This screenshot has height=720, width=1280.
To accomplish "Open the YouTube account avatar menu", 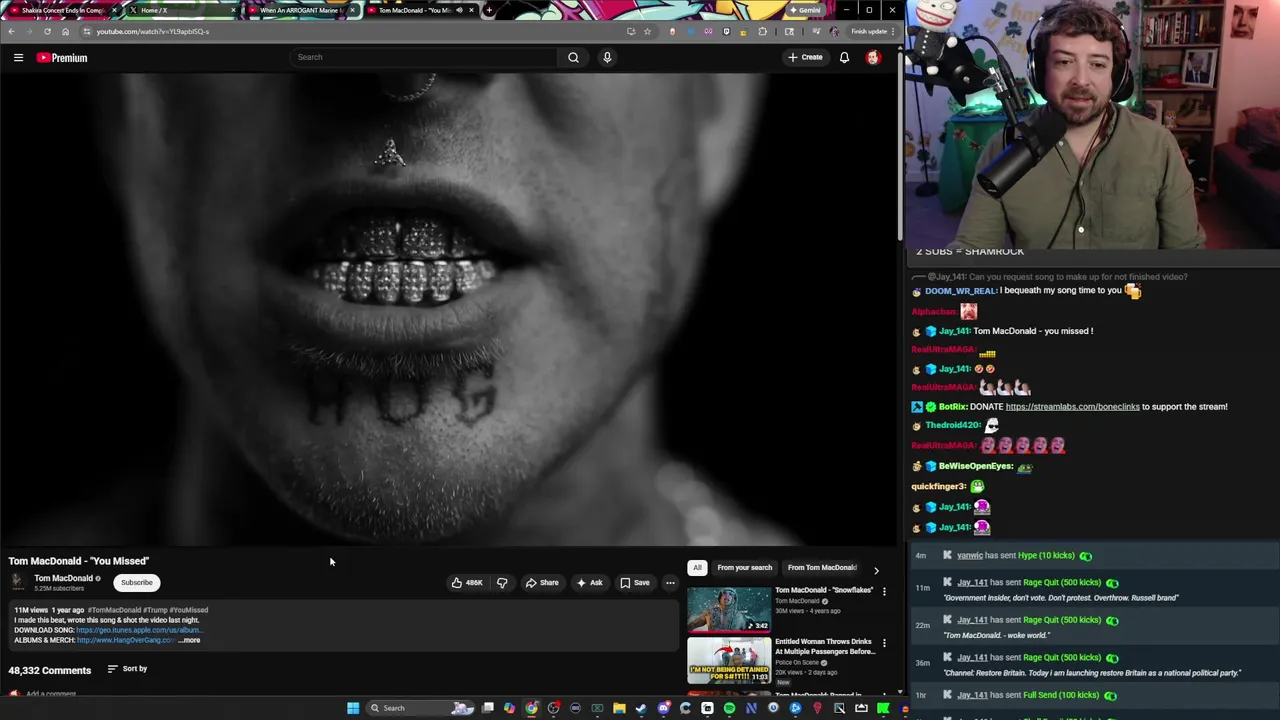I will [873, 57].
